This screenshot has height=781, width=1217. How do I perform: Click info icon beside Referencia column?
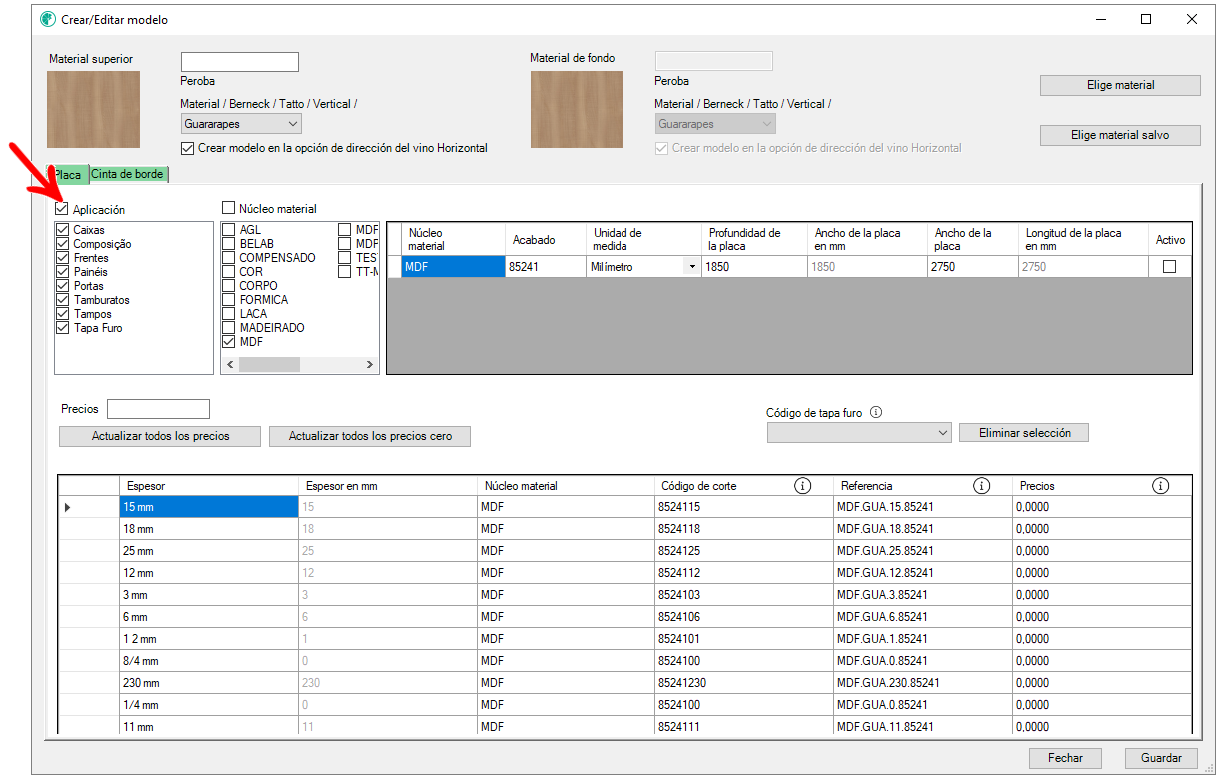coord(981,486)
